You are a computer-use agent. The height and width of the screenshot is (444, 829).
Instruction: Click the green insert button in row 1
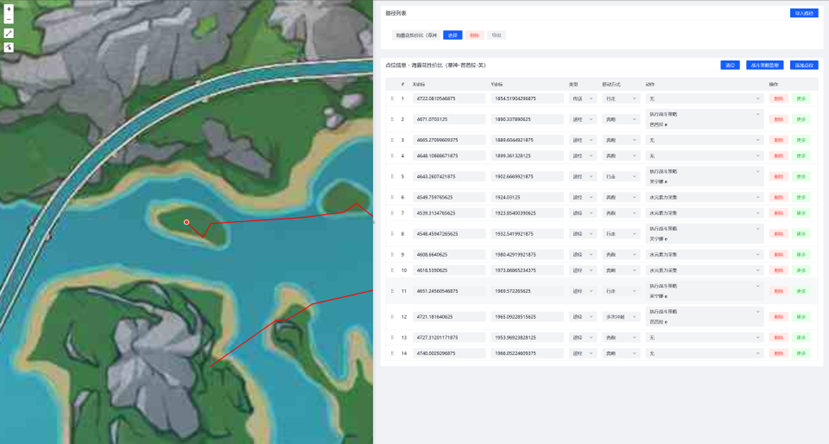[801, 99]
